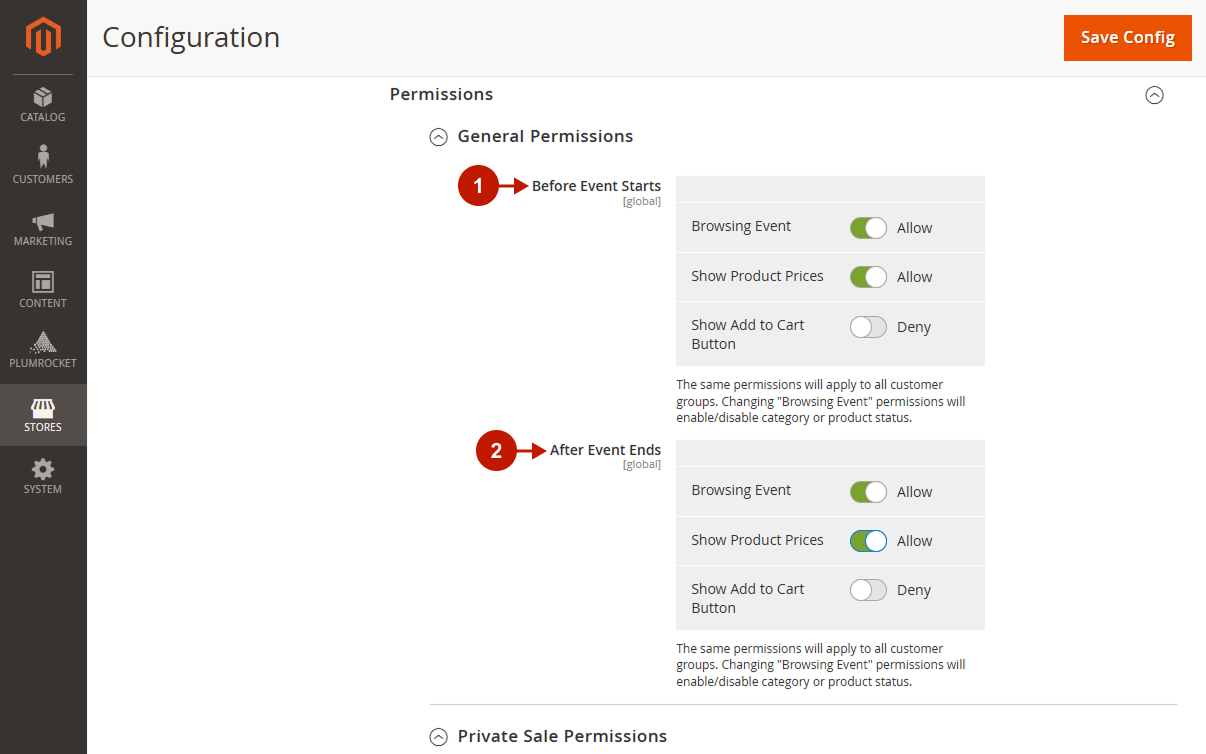The image size is (1206, 754).
Task: Enable Show Add to Cart Button before event
Action: click(x=868, y=327)
